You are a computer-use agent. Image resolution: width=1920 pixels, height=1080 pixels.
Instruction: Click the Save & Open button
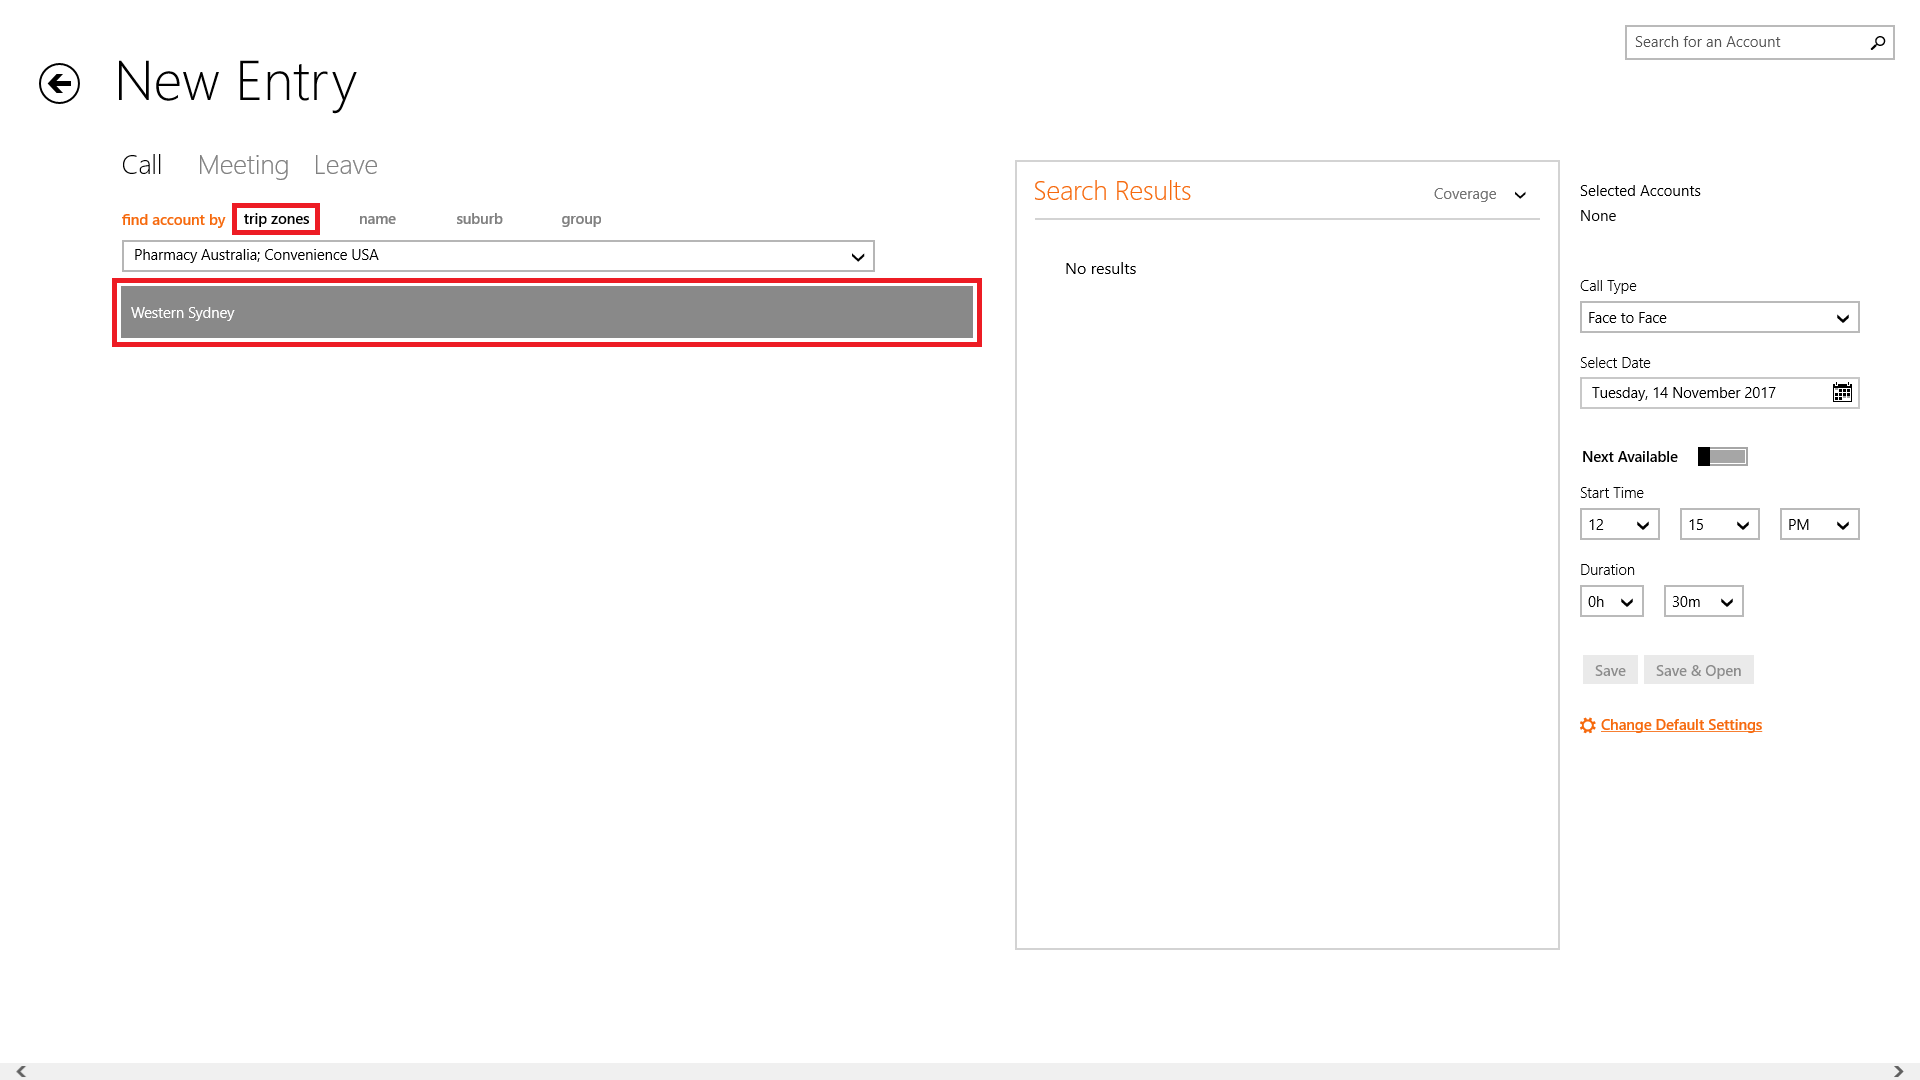tap(1698, 671)
